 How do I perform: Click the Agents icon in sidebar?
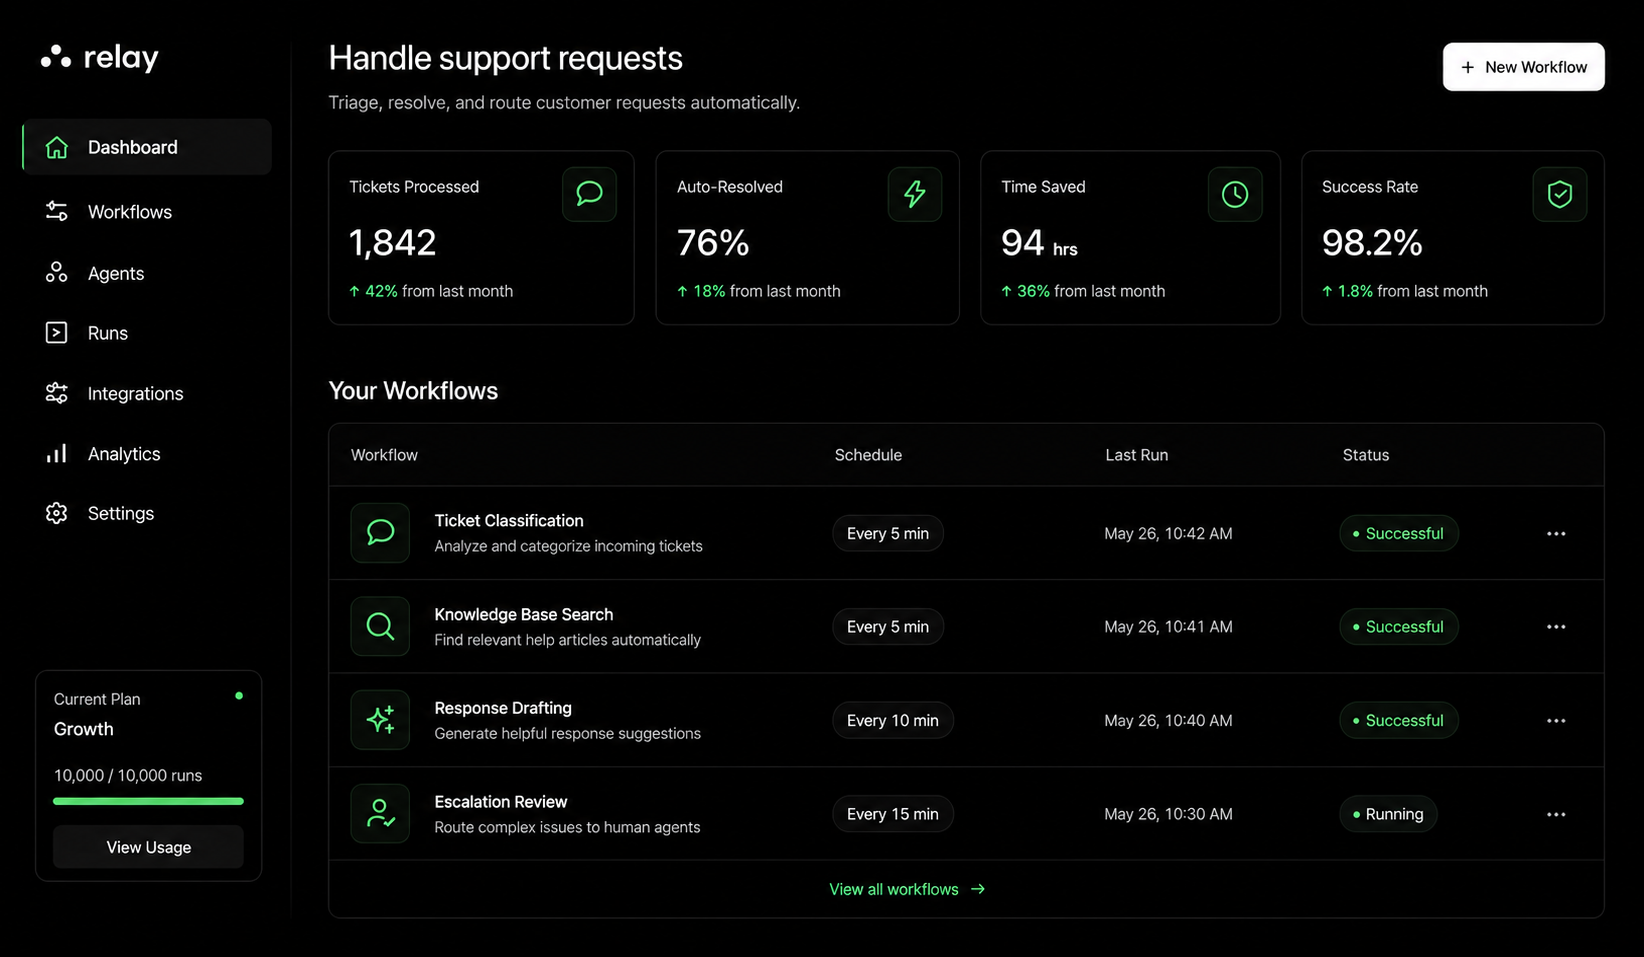click(57, 272)
